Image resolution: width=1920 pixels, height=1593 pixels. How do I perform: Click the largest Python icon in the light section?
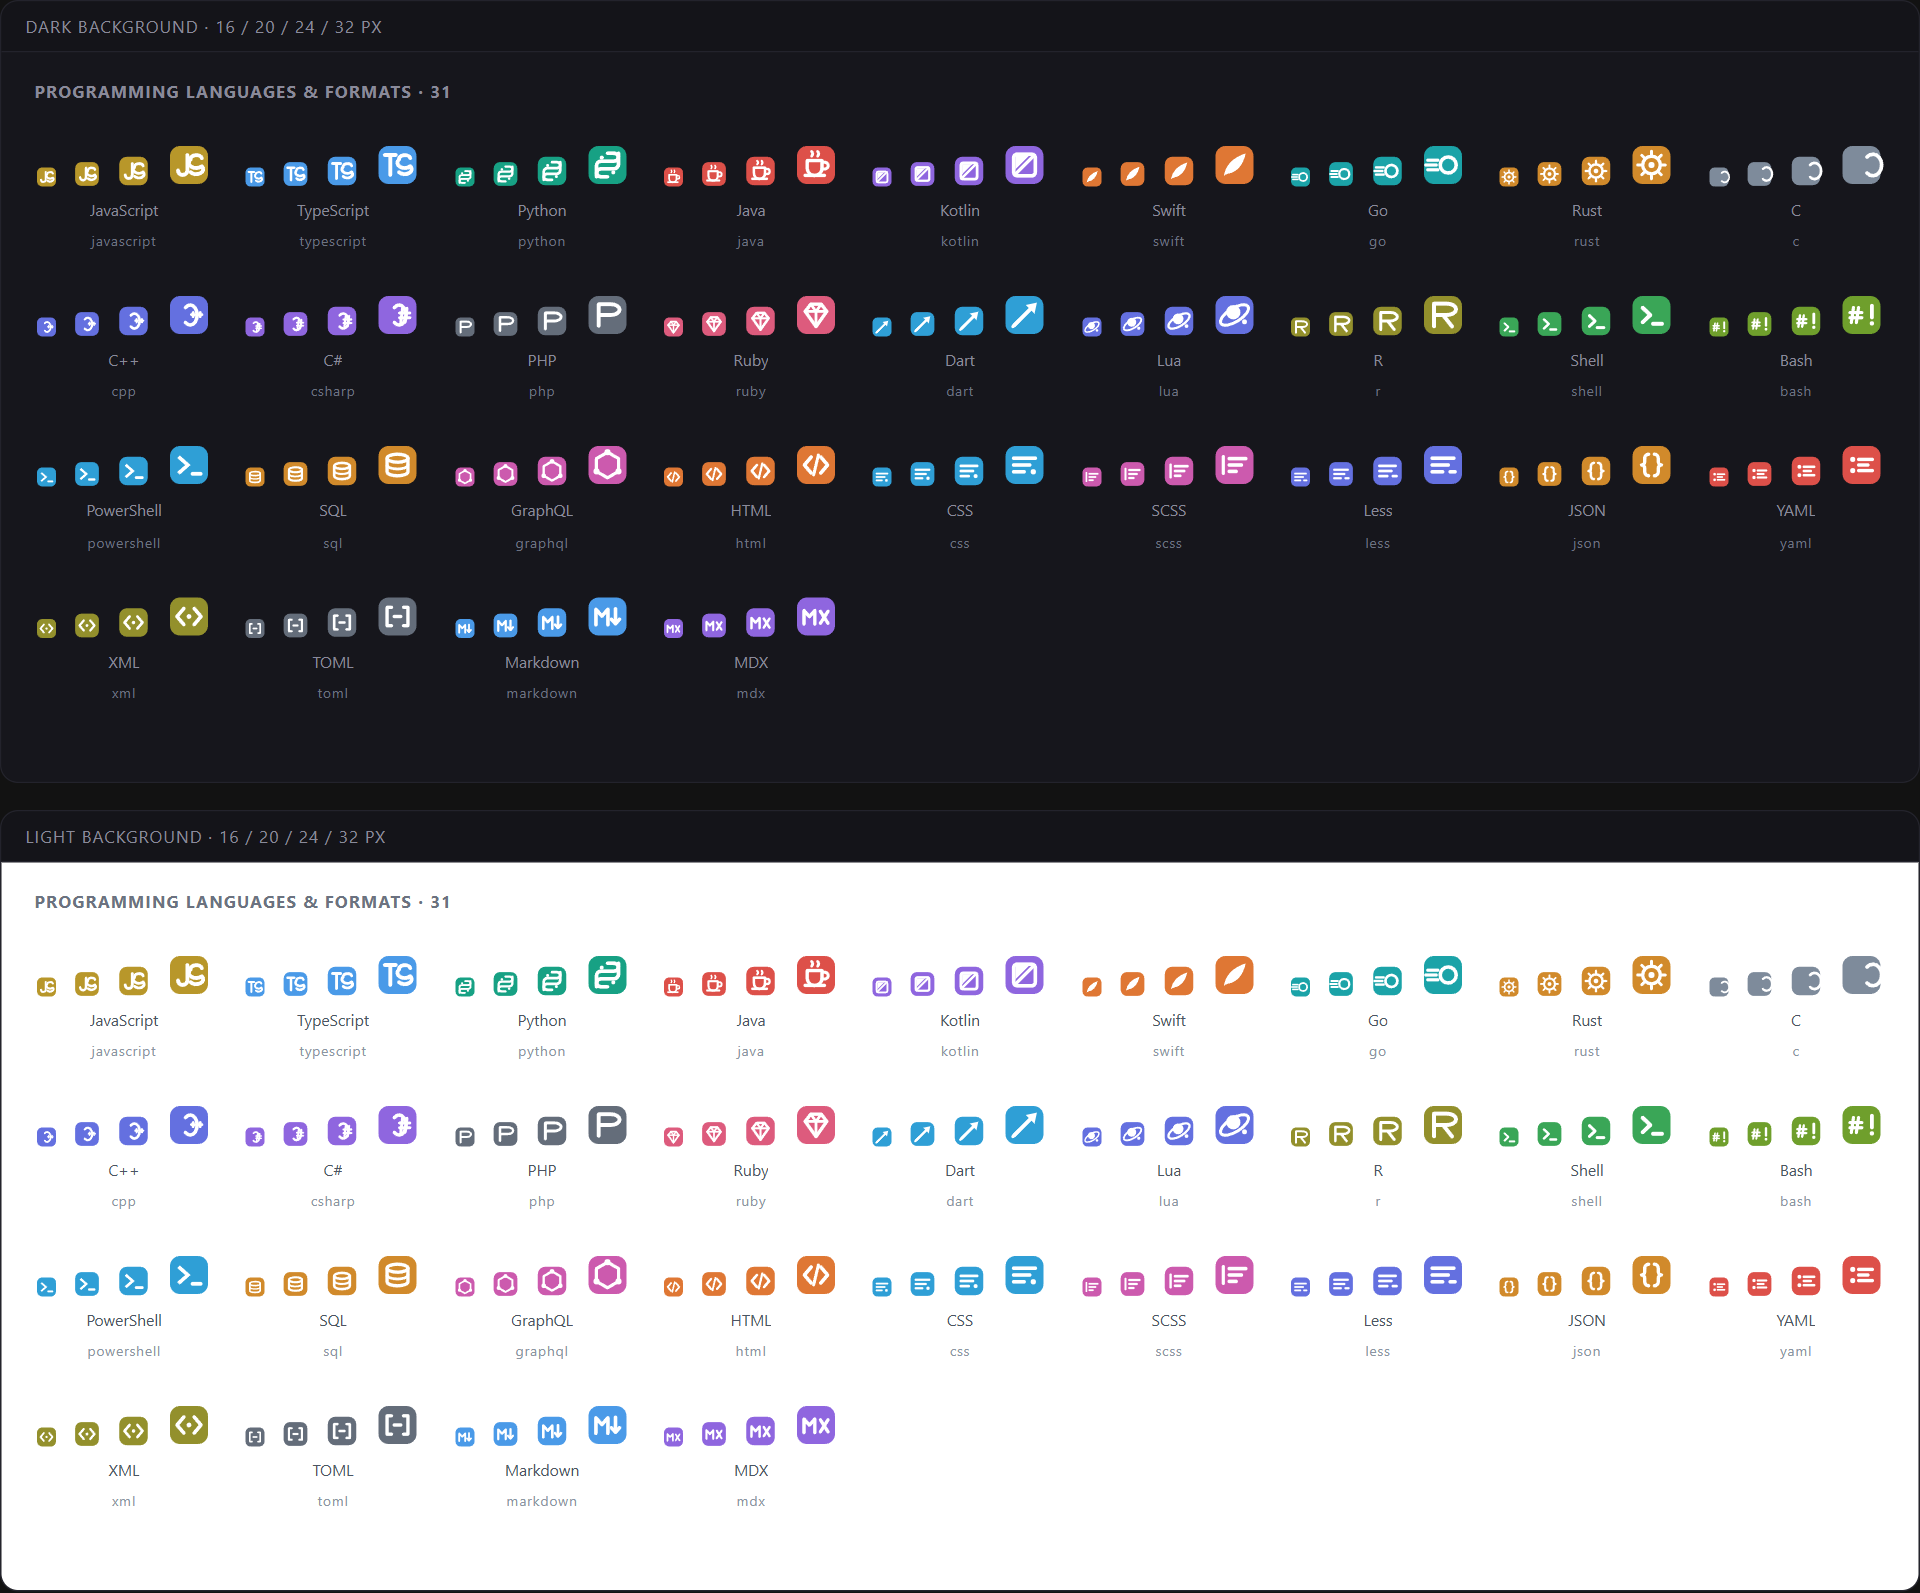tap(607, 975)
